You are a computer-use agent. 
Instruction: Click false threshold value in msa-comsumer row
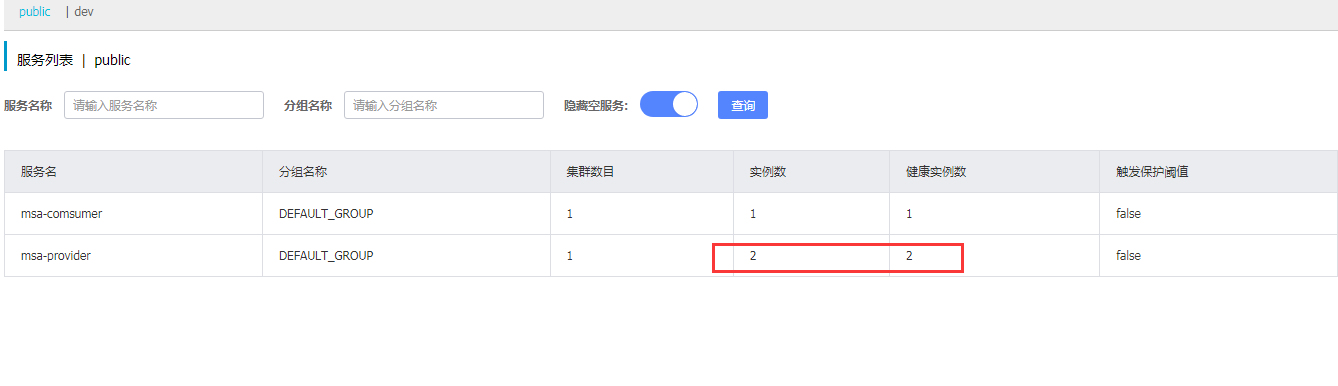[x=1128, y=214]
